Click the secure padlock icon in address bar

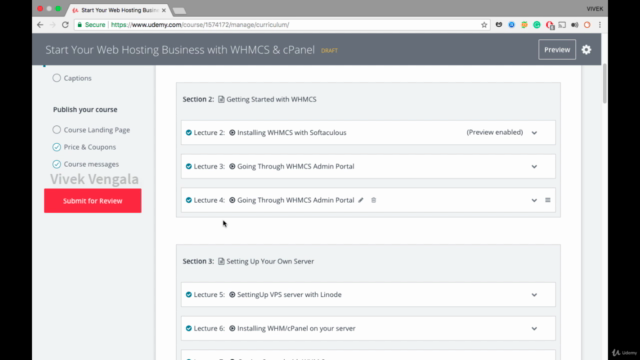[x=80, y=25]
